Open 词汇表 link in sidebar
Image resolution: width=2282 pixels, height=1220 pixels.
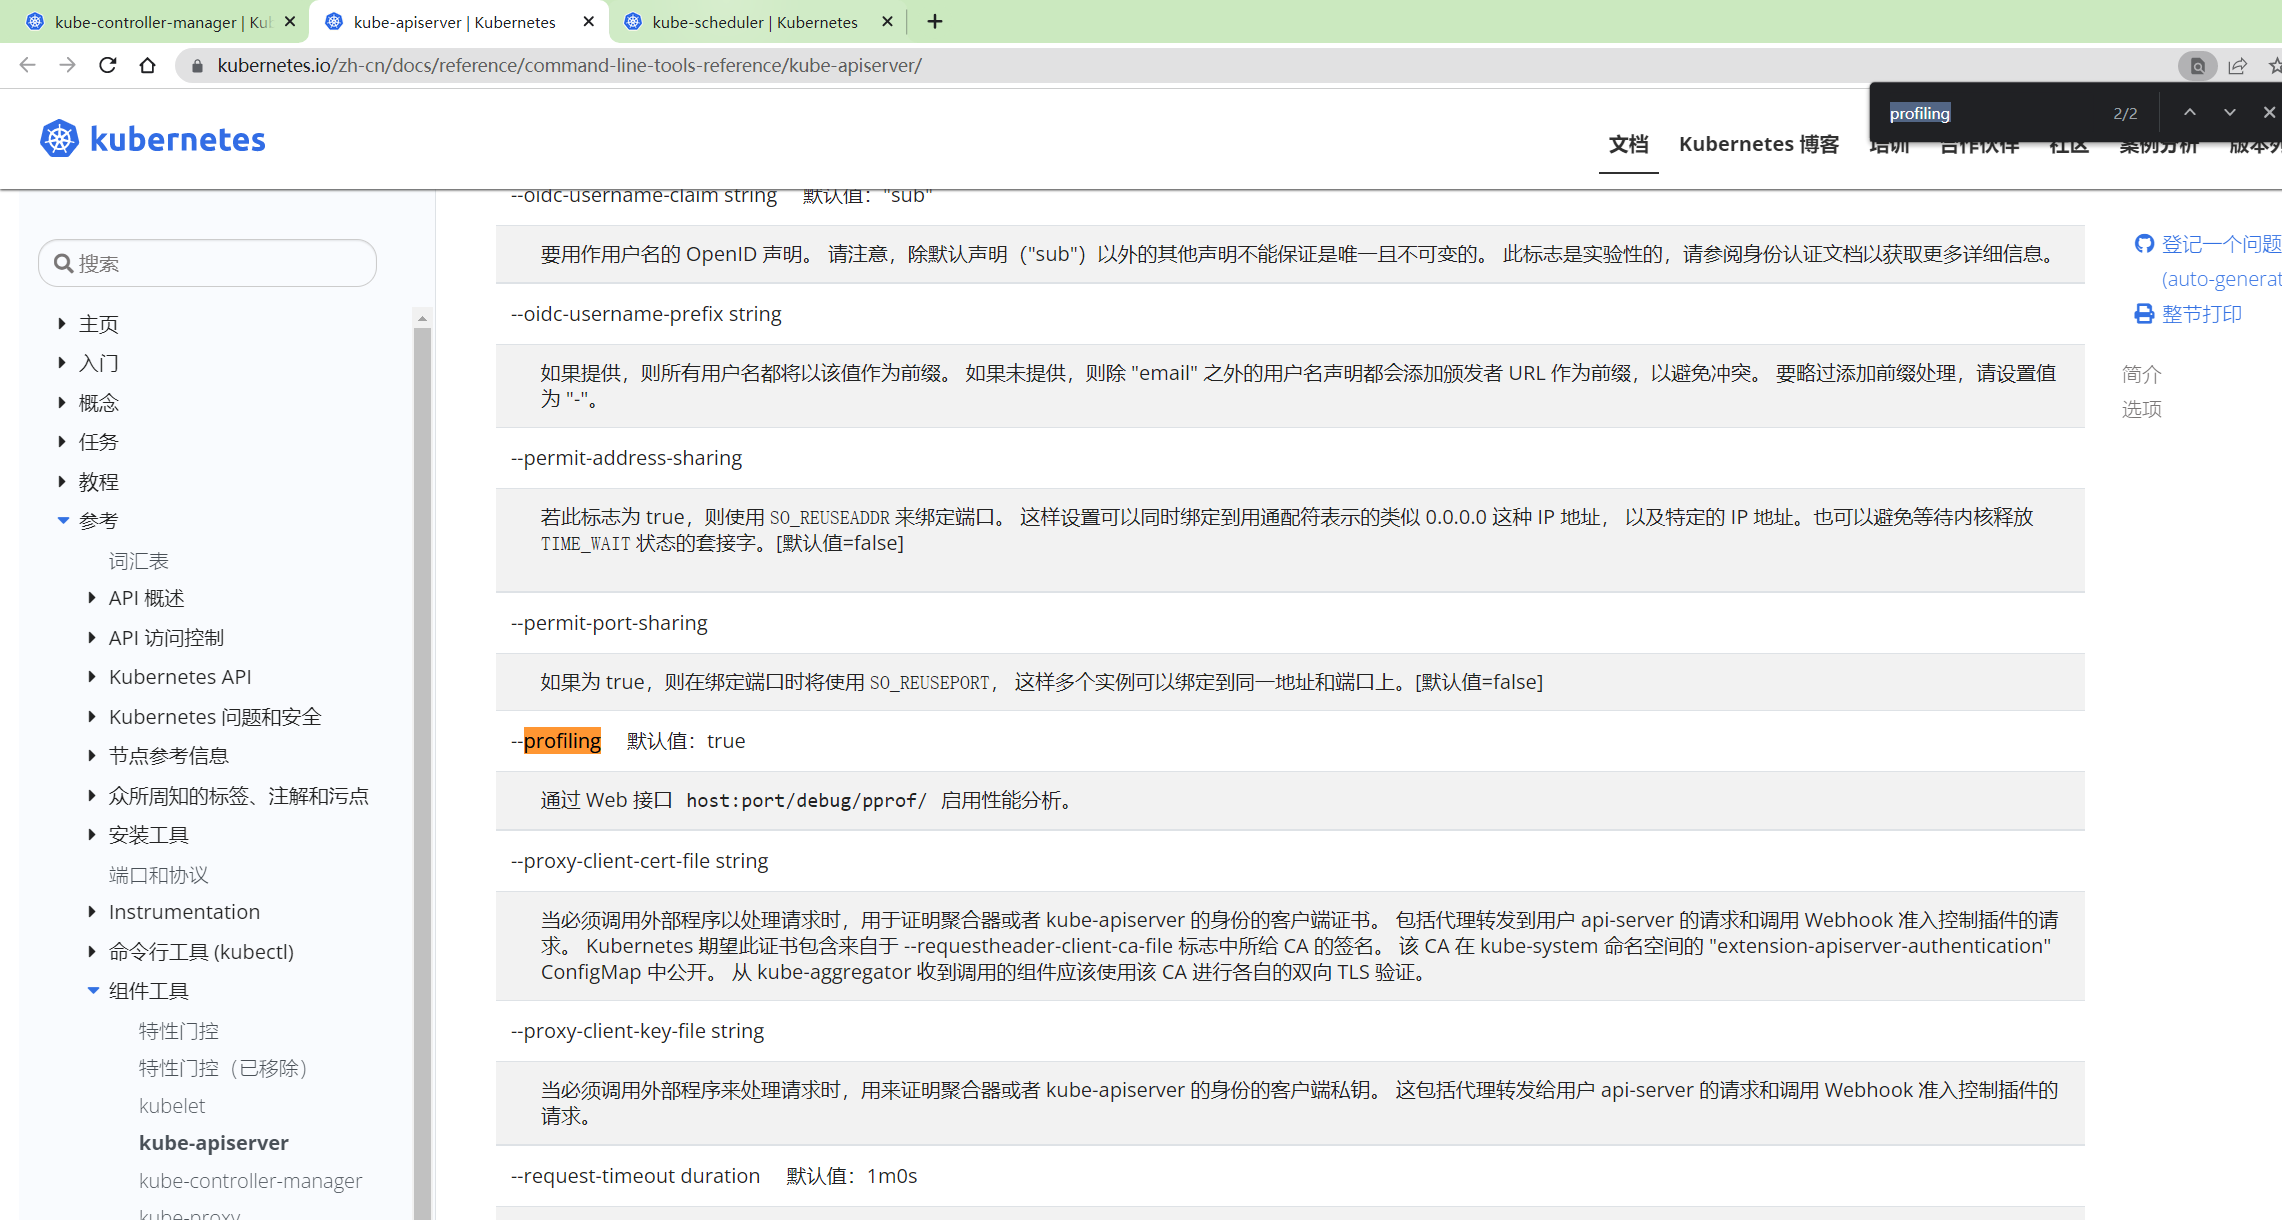click(x=138, y=561)
